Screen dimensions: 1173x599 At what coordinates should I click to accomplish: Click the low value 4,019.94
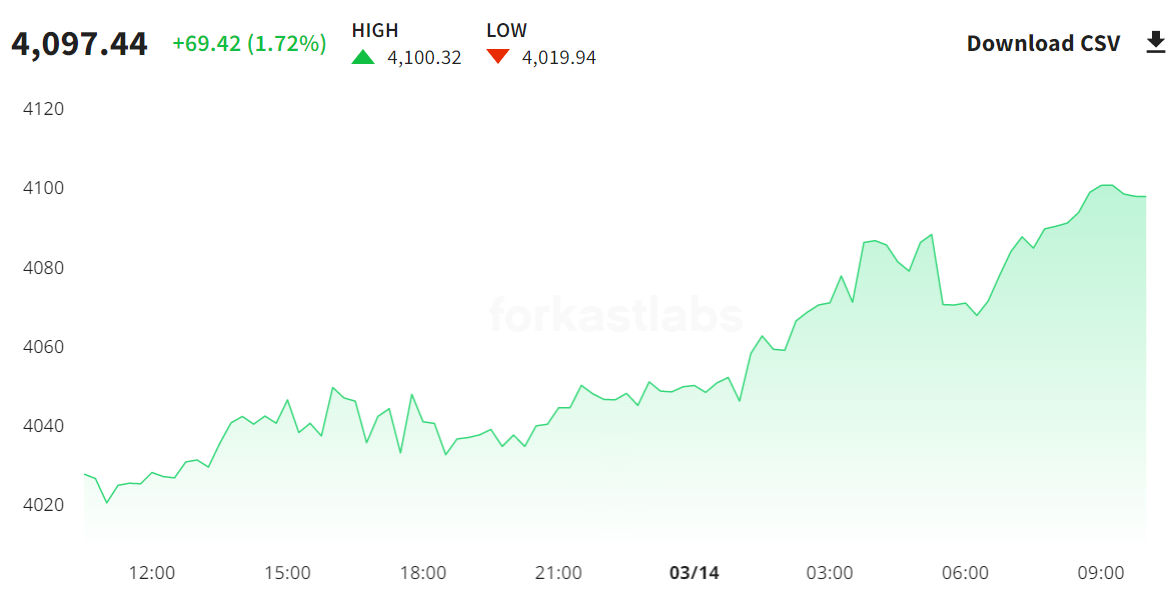pos(559,58)
